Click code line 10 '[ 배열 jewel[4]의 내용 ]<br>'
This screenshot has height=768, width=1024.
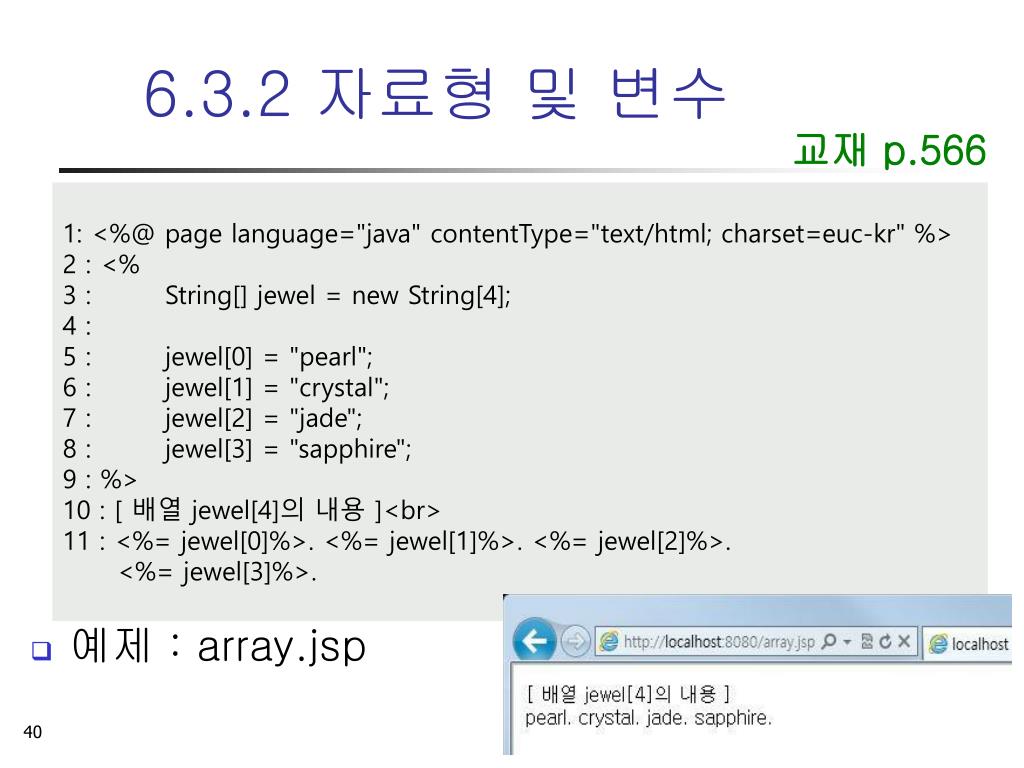tap(278, 510)
